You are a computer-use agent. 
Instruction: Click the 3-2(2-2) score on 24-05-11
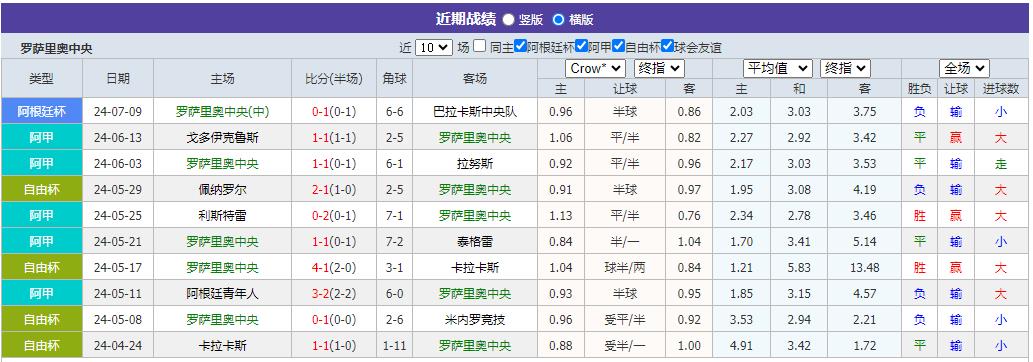point(334,293)
